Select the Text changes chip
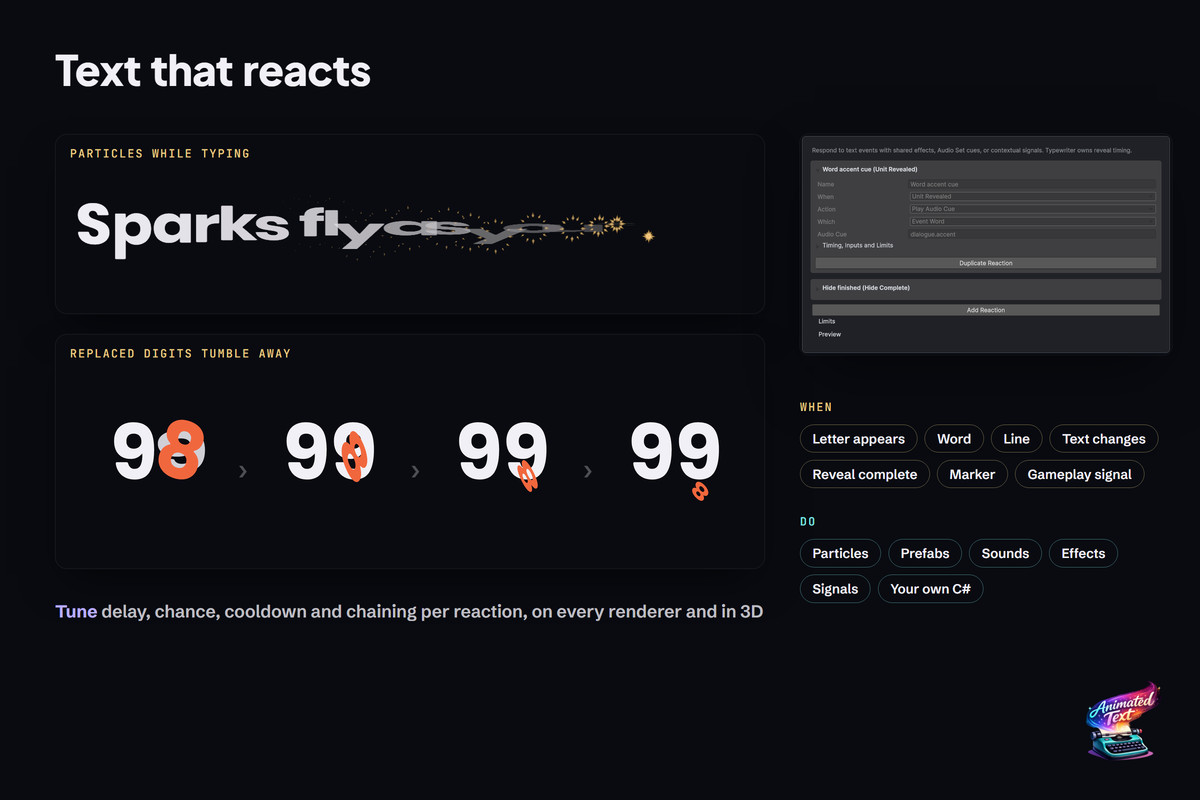The image size is (1200, 800). pyautogui.click(x=1104, y=439)
